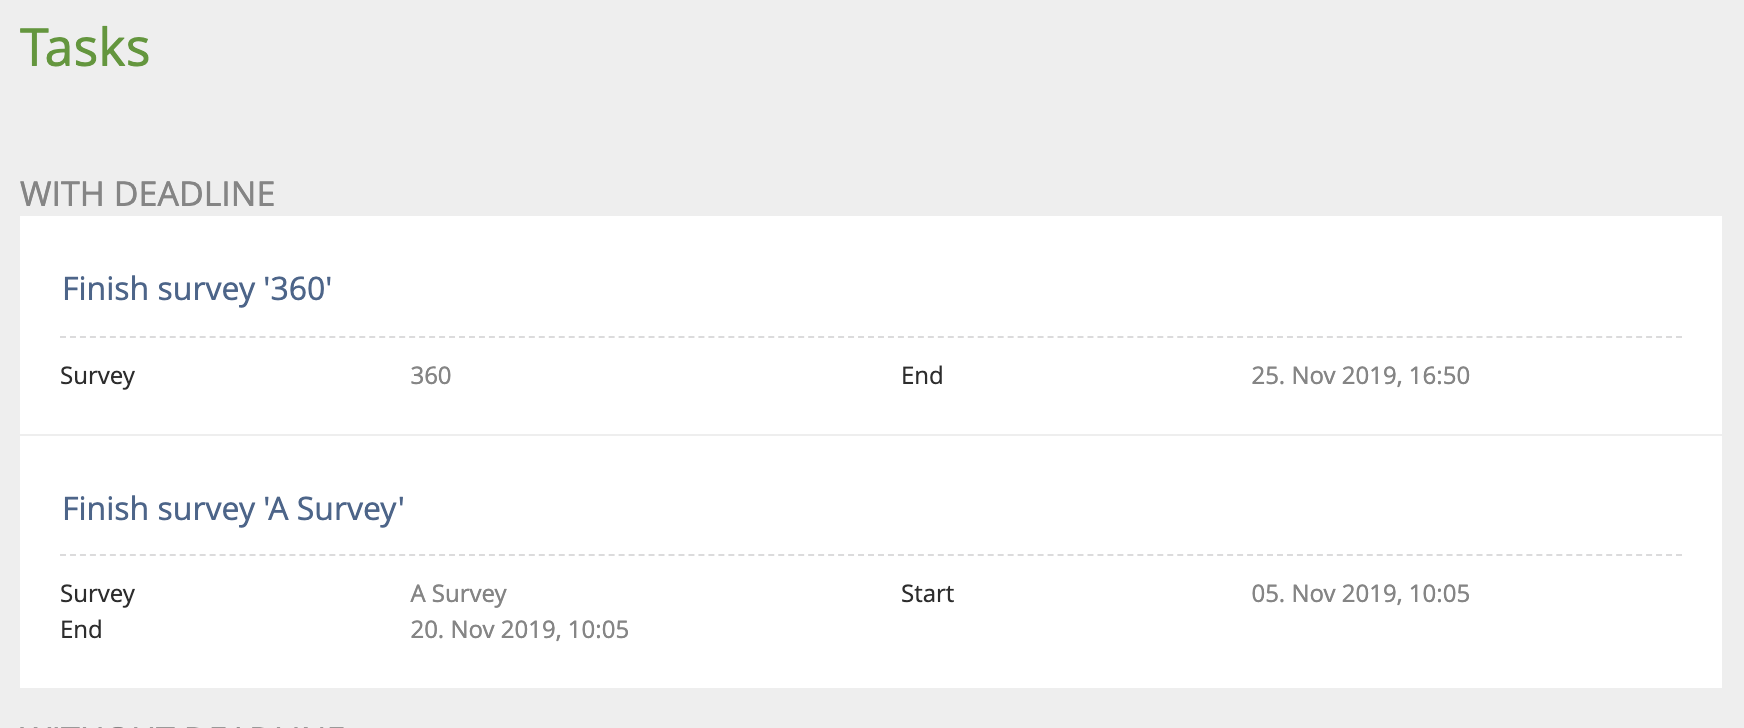Click the partially visible heading below the task list
Viewport: 1744px width, 728px height.
182,723
